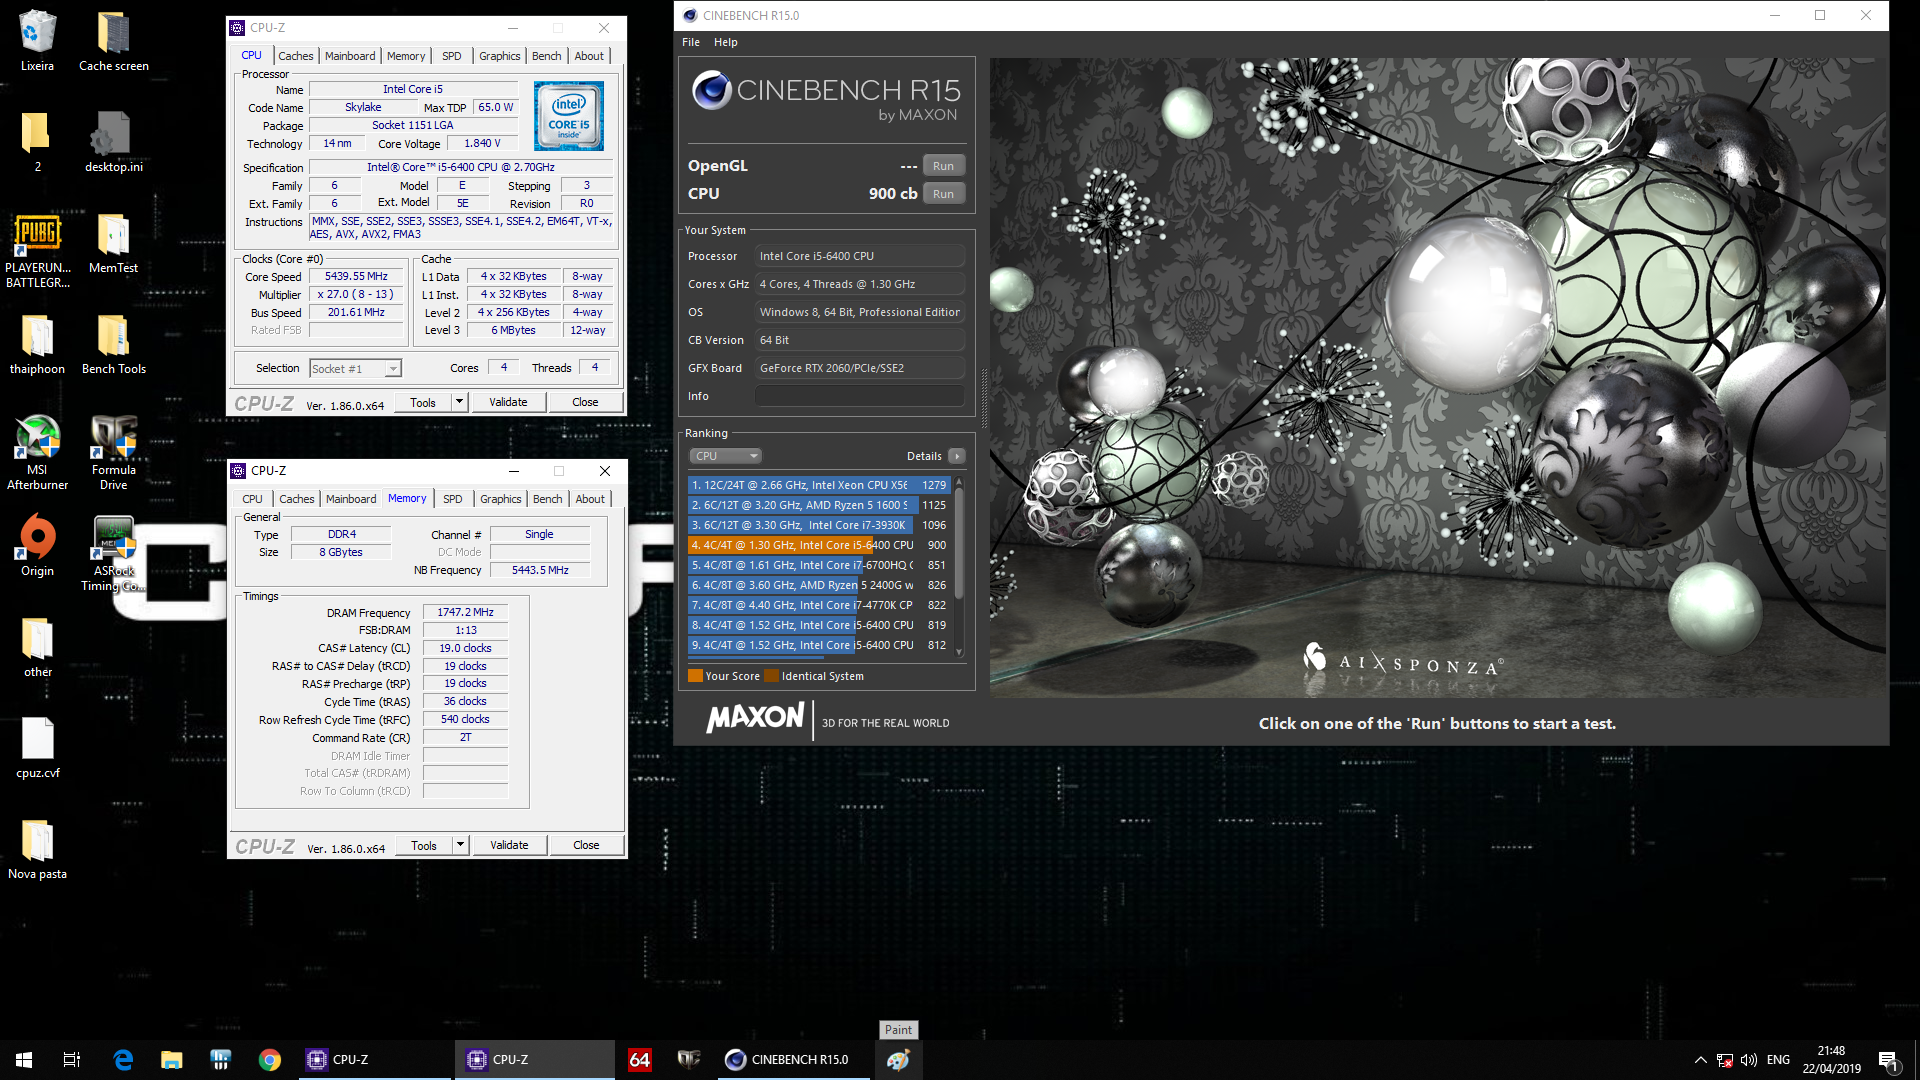Open the Nova pasta folder icon
This screenshot has height=1080, width=1920.
coord(38,849)
